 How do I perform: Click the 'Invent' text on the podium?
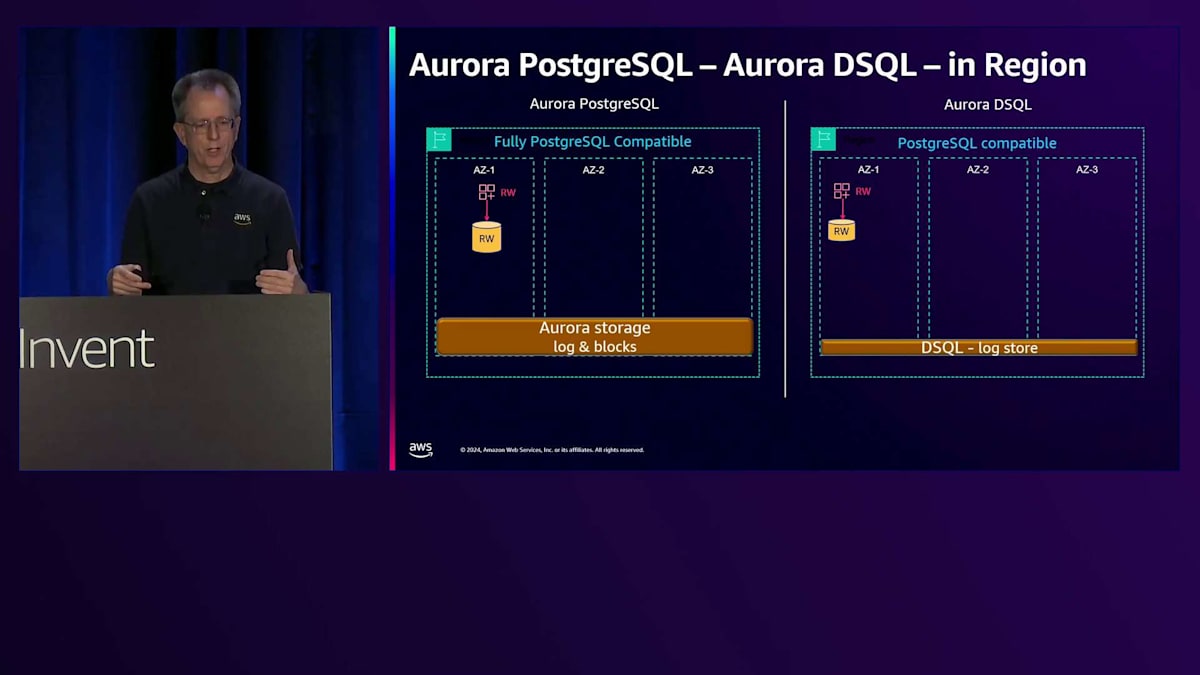click(87, 349)
